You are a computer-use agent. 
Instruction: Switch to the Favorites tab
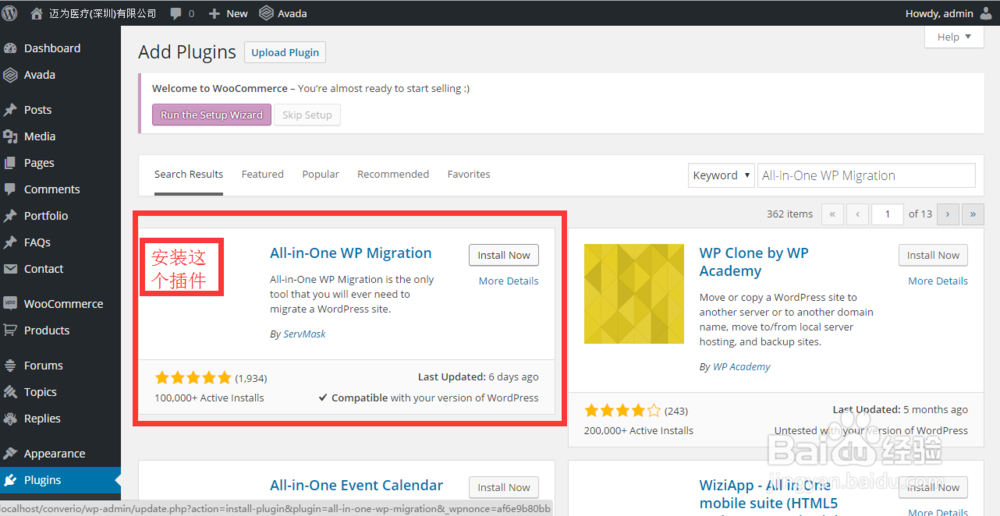469,174
